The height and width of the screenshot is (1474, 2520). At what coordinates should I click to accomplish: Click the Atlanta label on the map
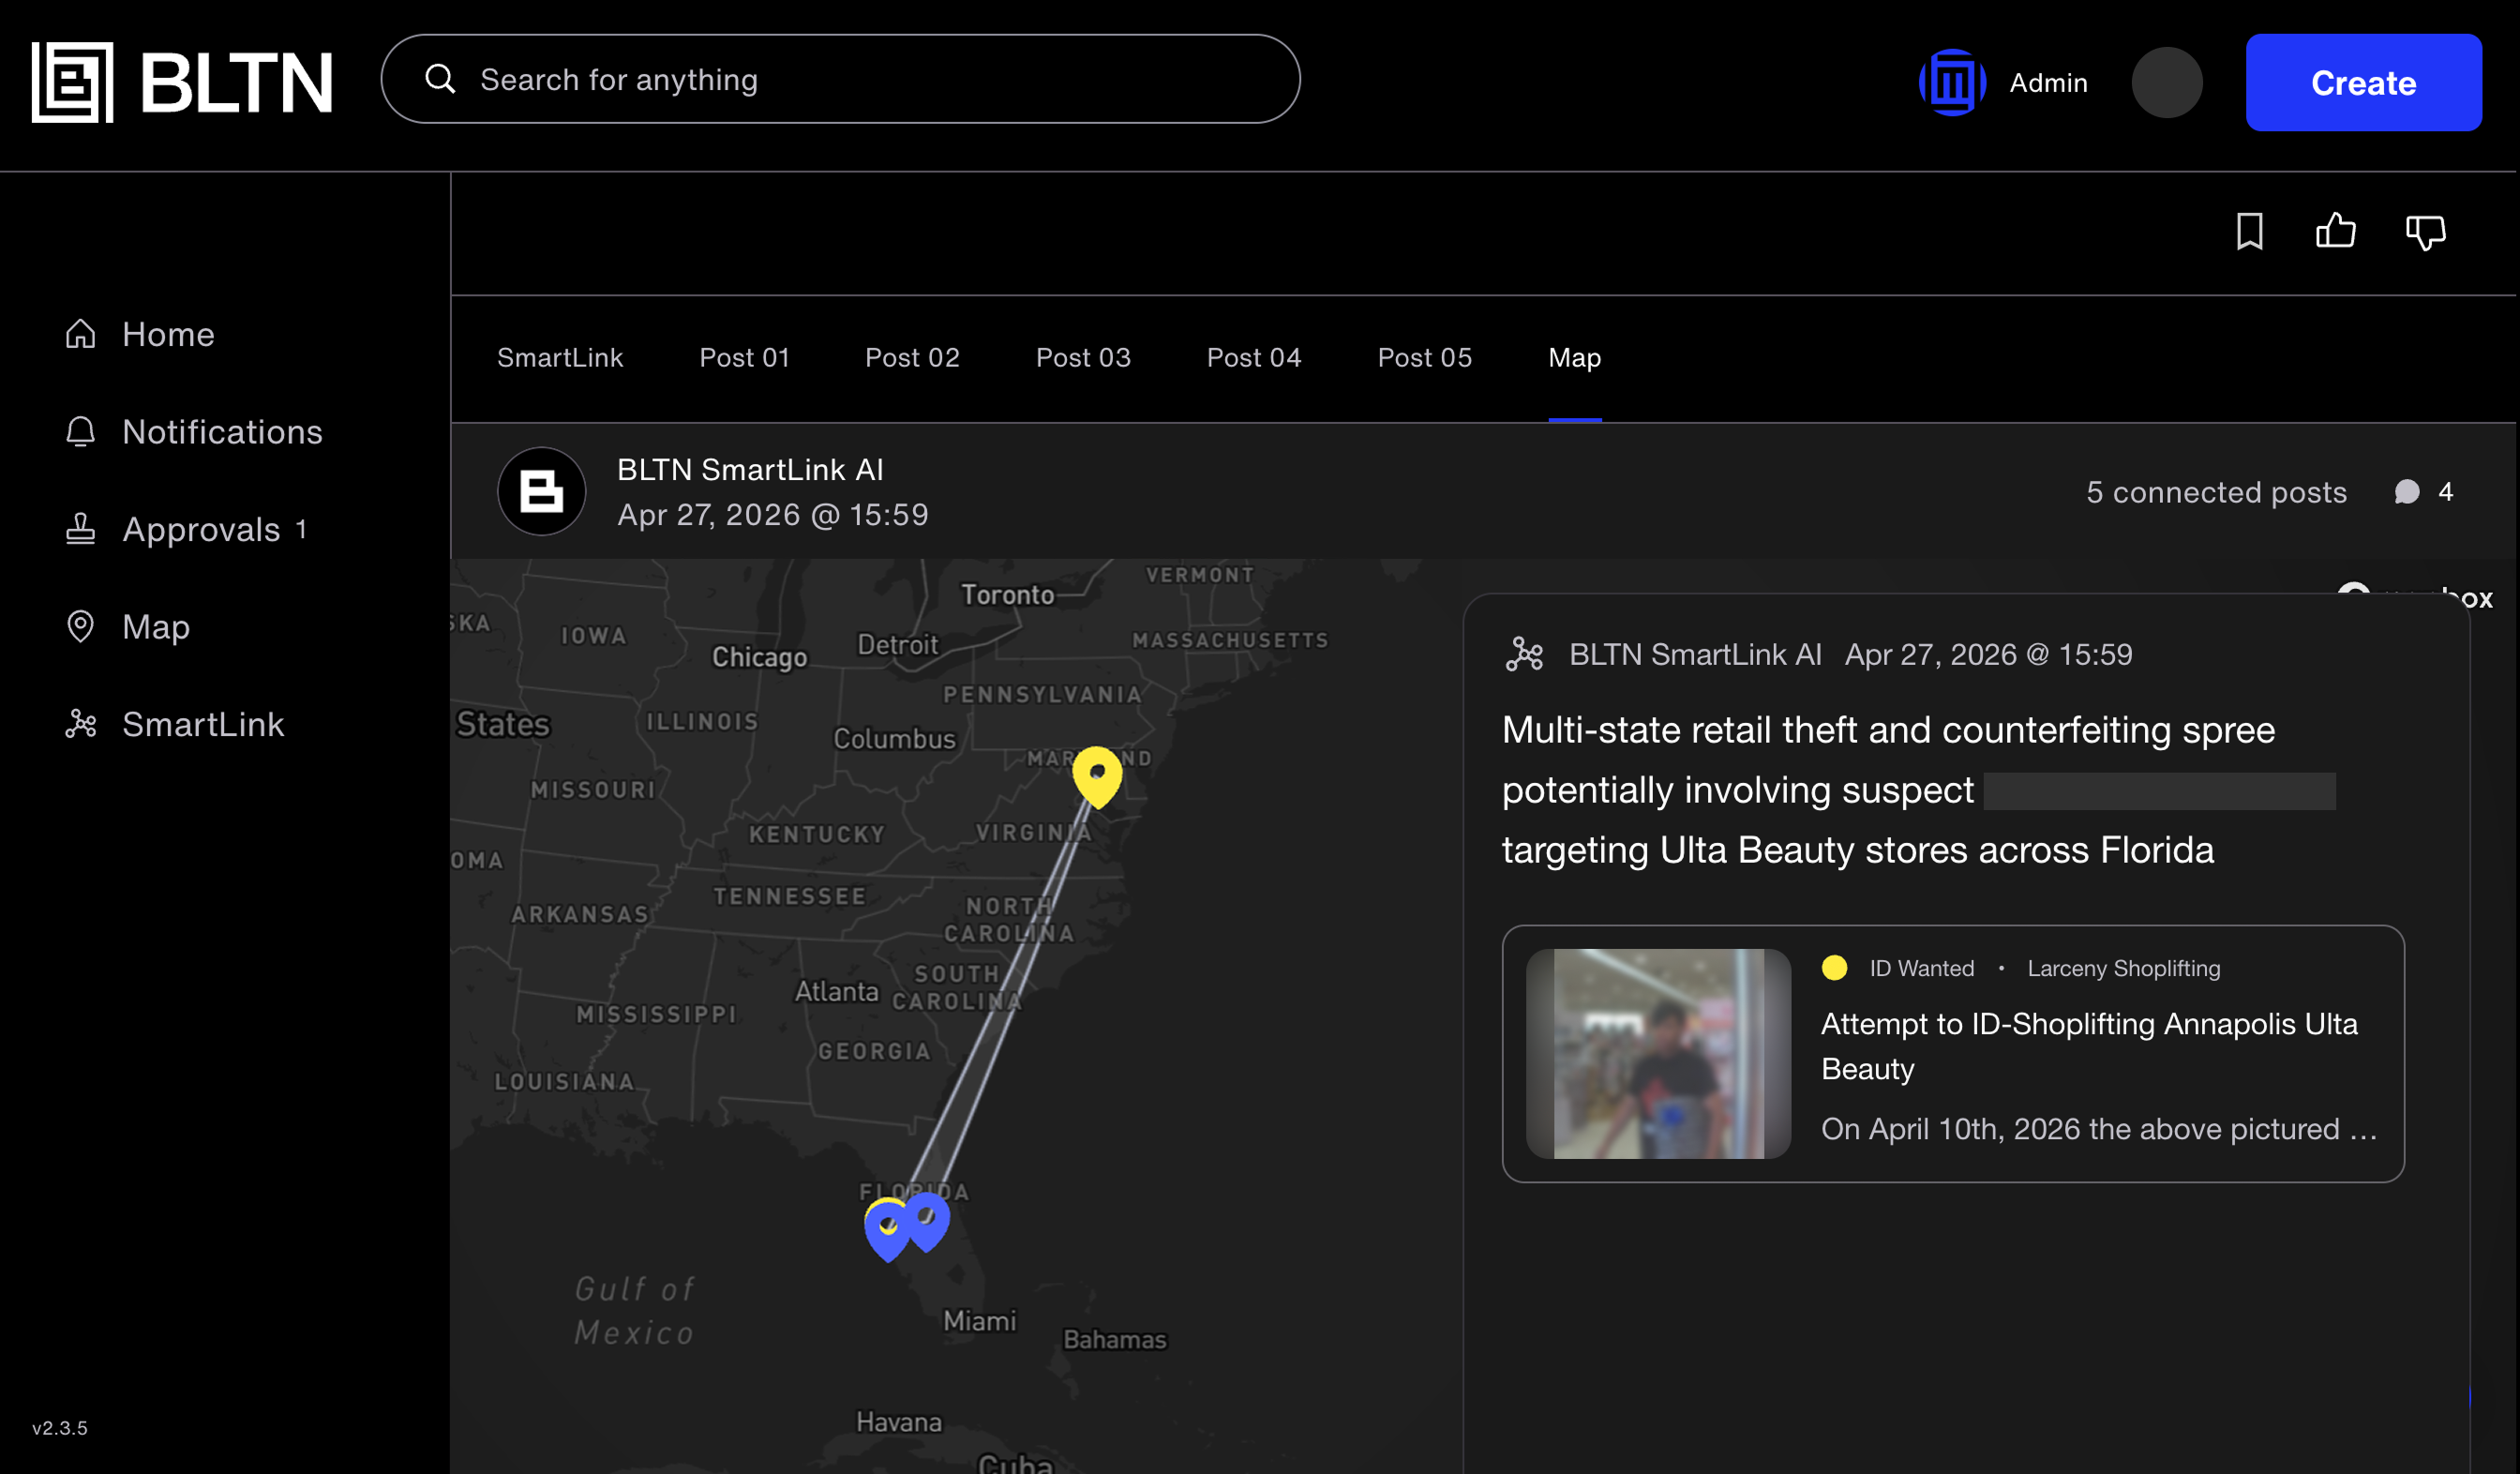[837, 991]
